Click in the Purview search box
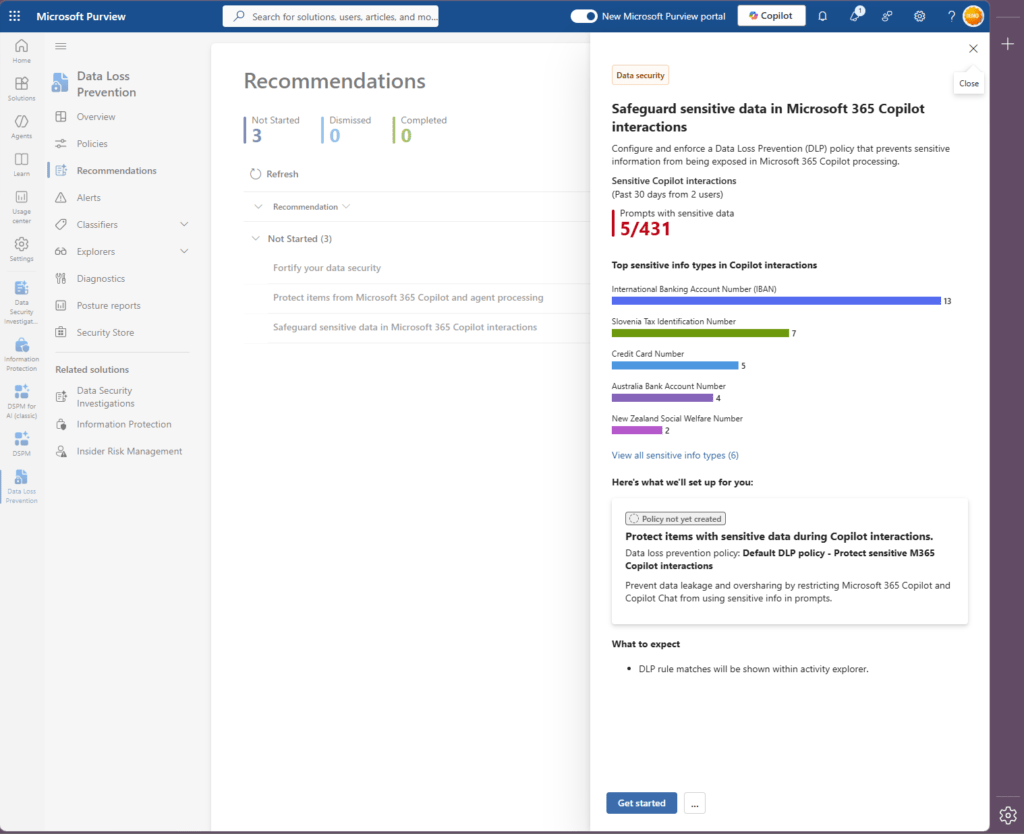The width and height of the screenshot is (1024, 834). pyautogui.click(x=330, y=16)
